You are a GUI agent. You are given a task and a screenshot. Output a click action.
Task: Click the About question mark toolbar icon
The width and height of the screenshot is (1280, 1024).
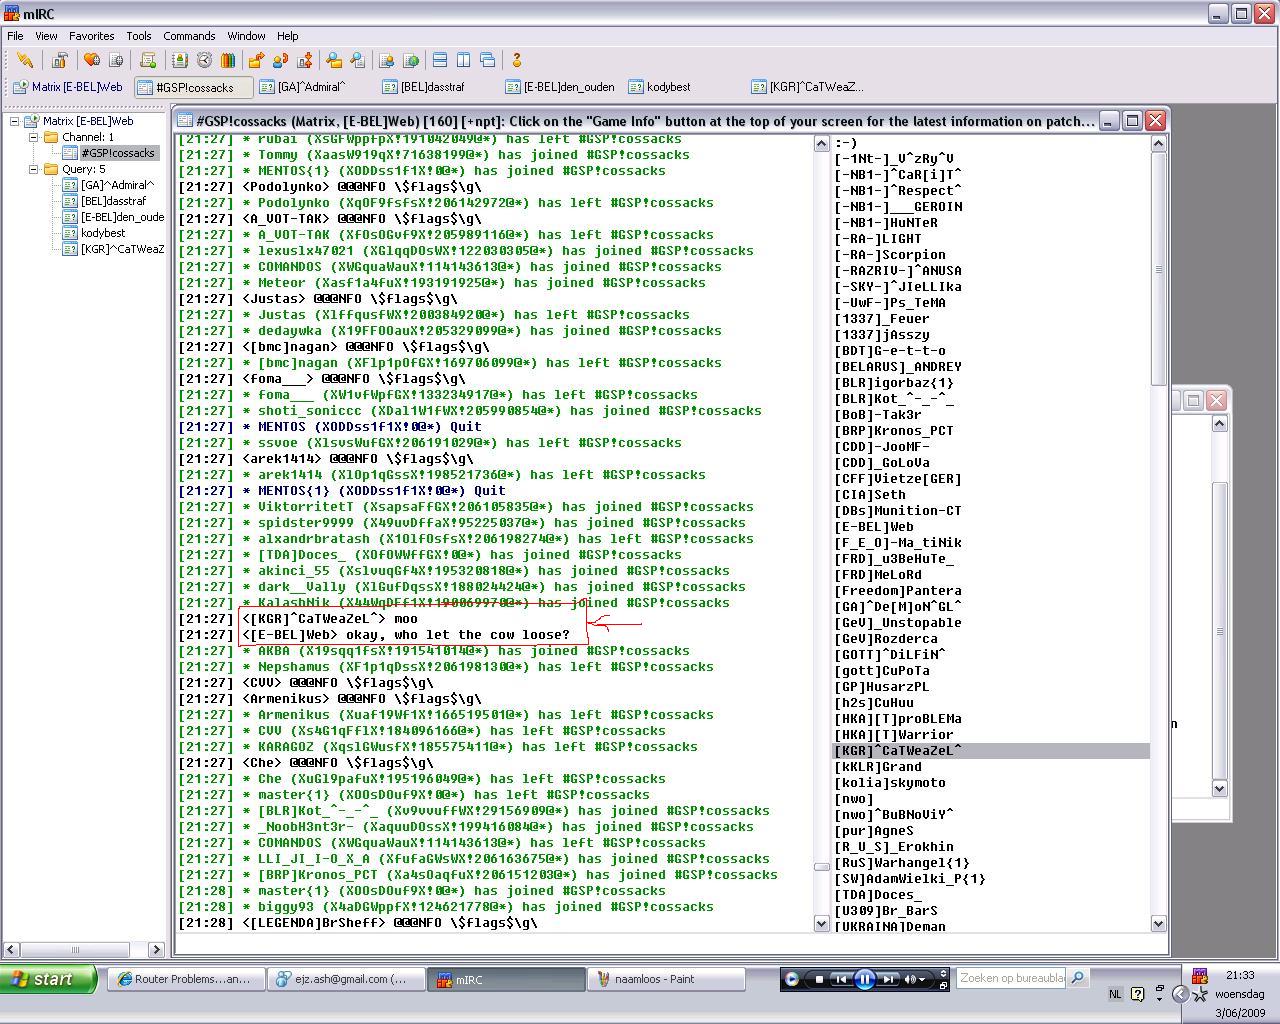(517, 61)
